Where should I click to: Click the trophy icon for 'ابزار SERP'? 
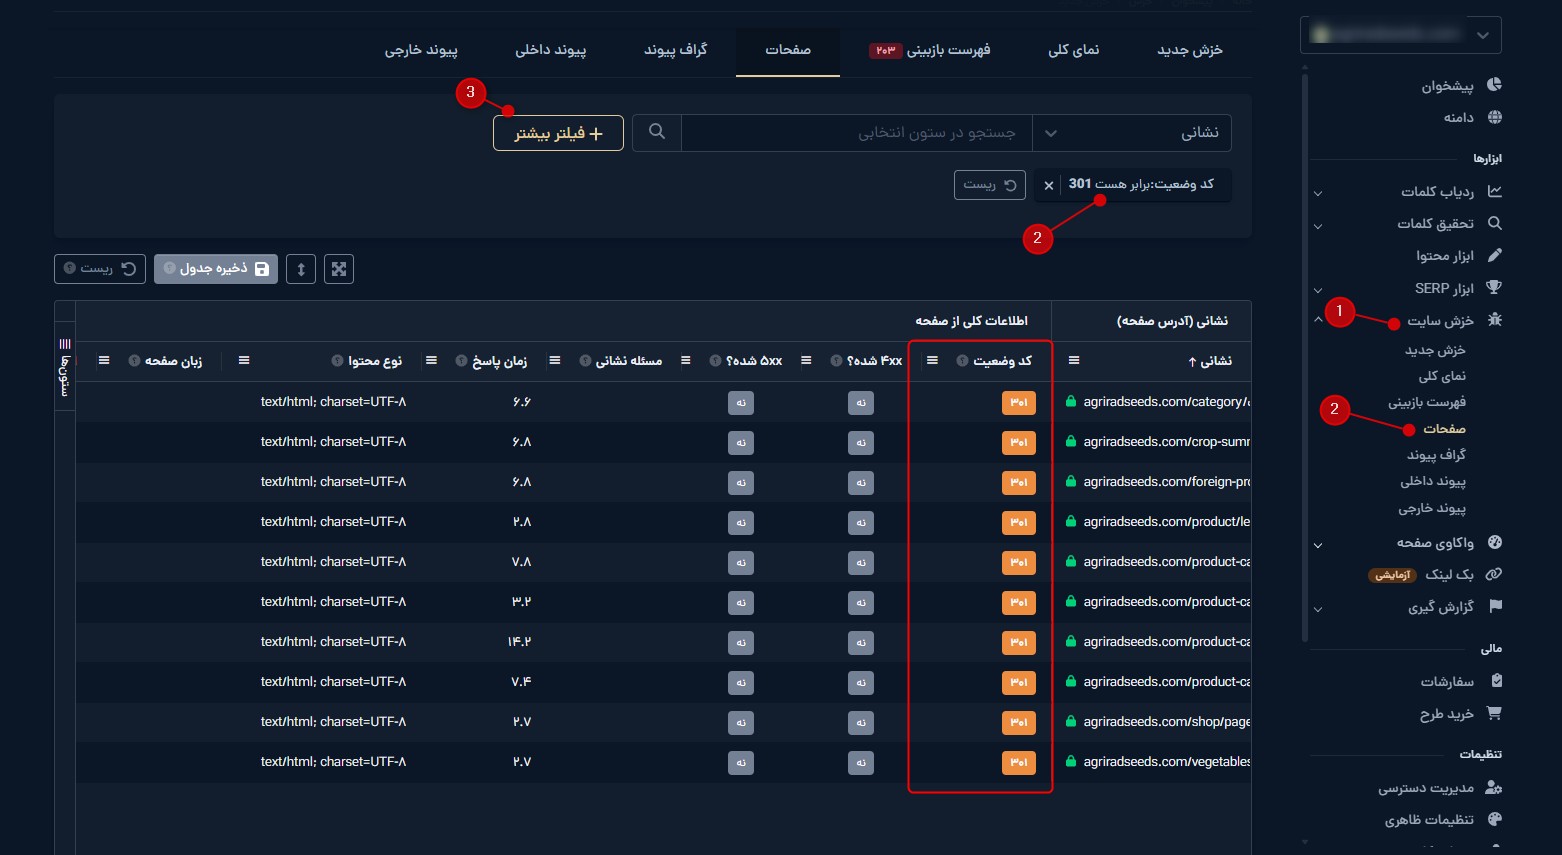pyautogui.click(x=1494, y=288)
